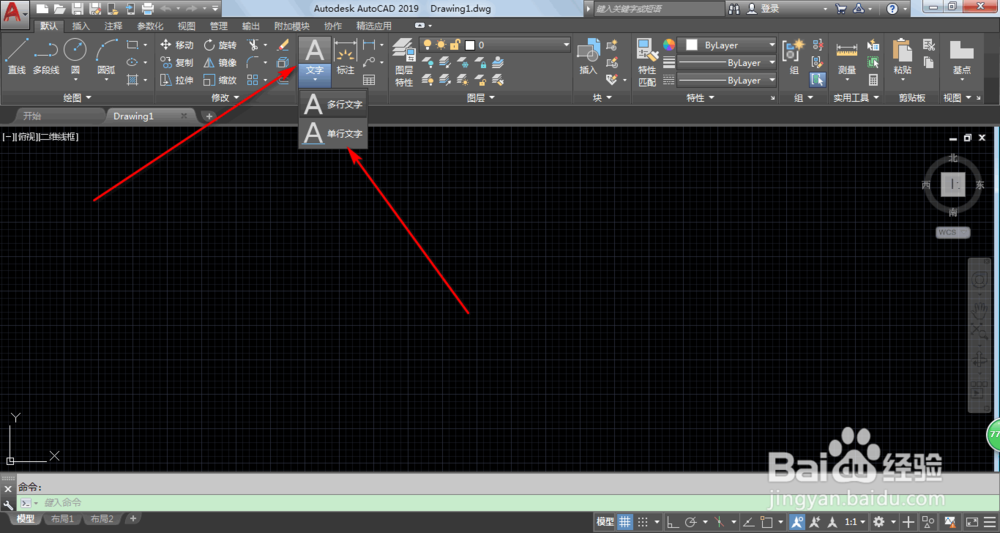
Task: Click the Scale (缩放) tool
Action: pyautogui.click(x=220, y=80)
